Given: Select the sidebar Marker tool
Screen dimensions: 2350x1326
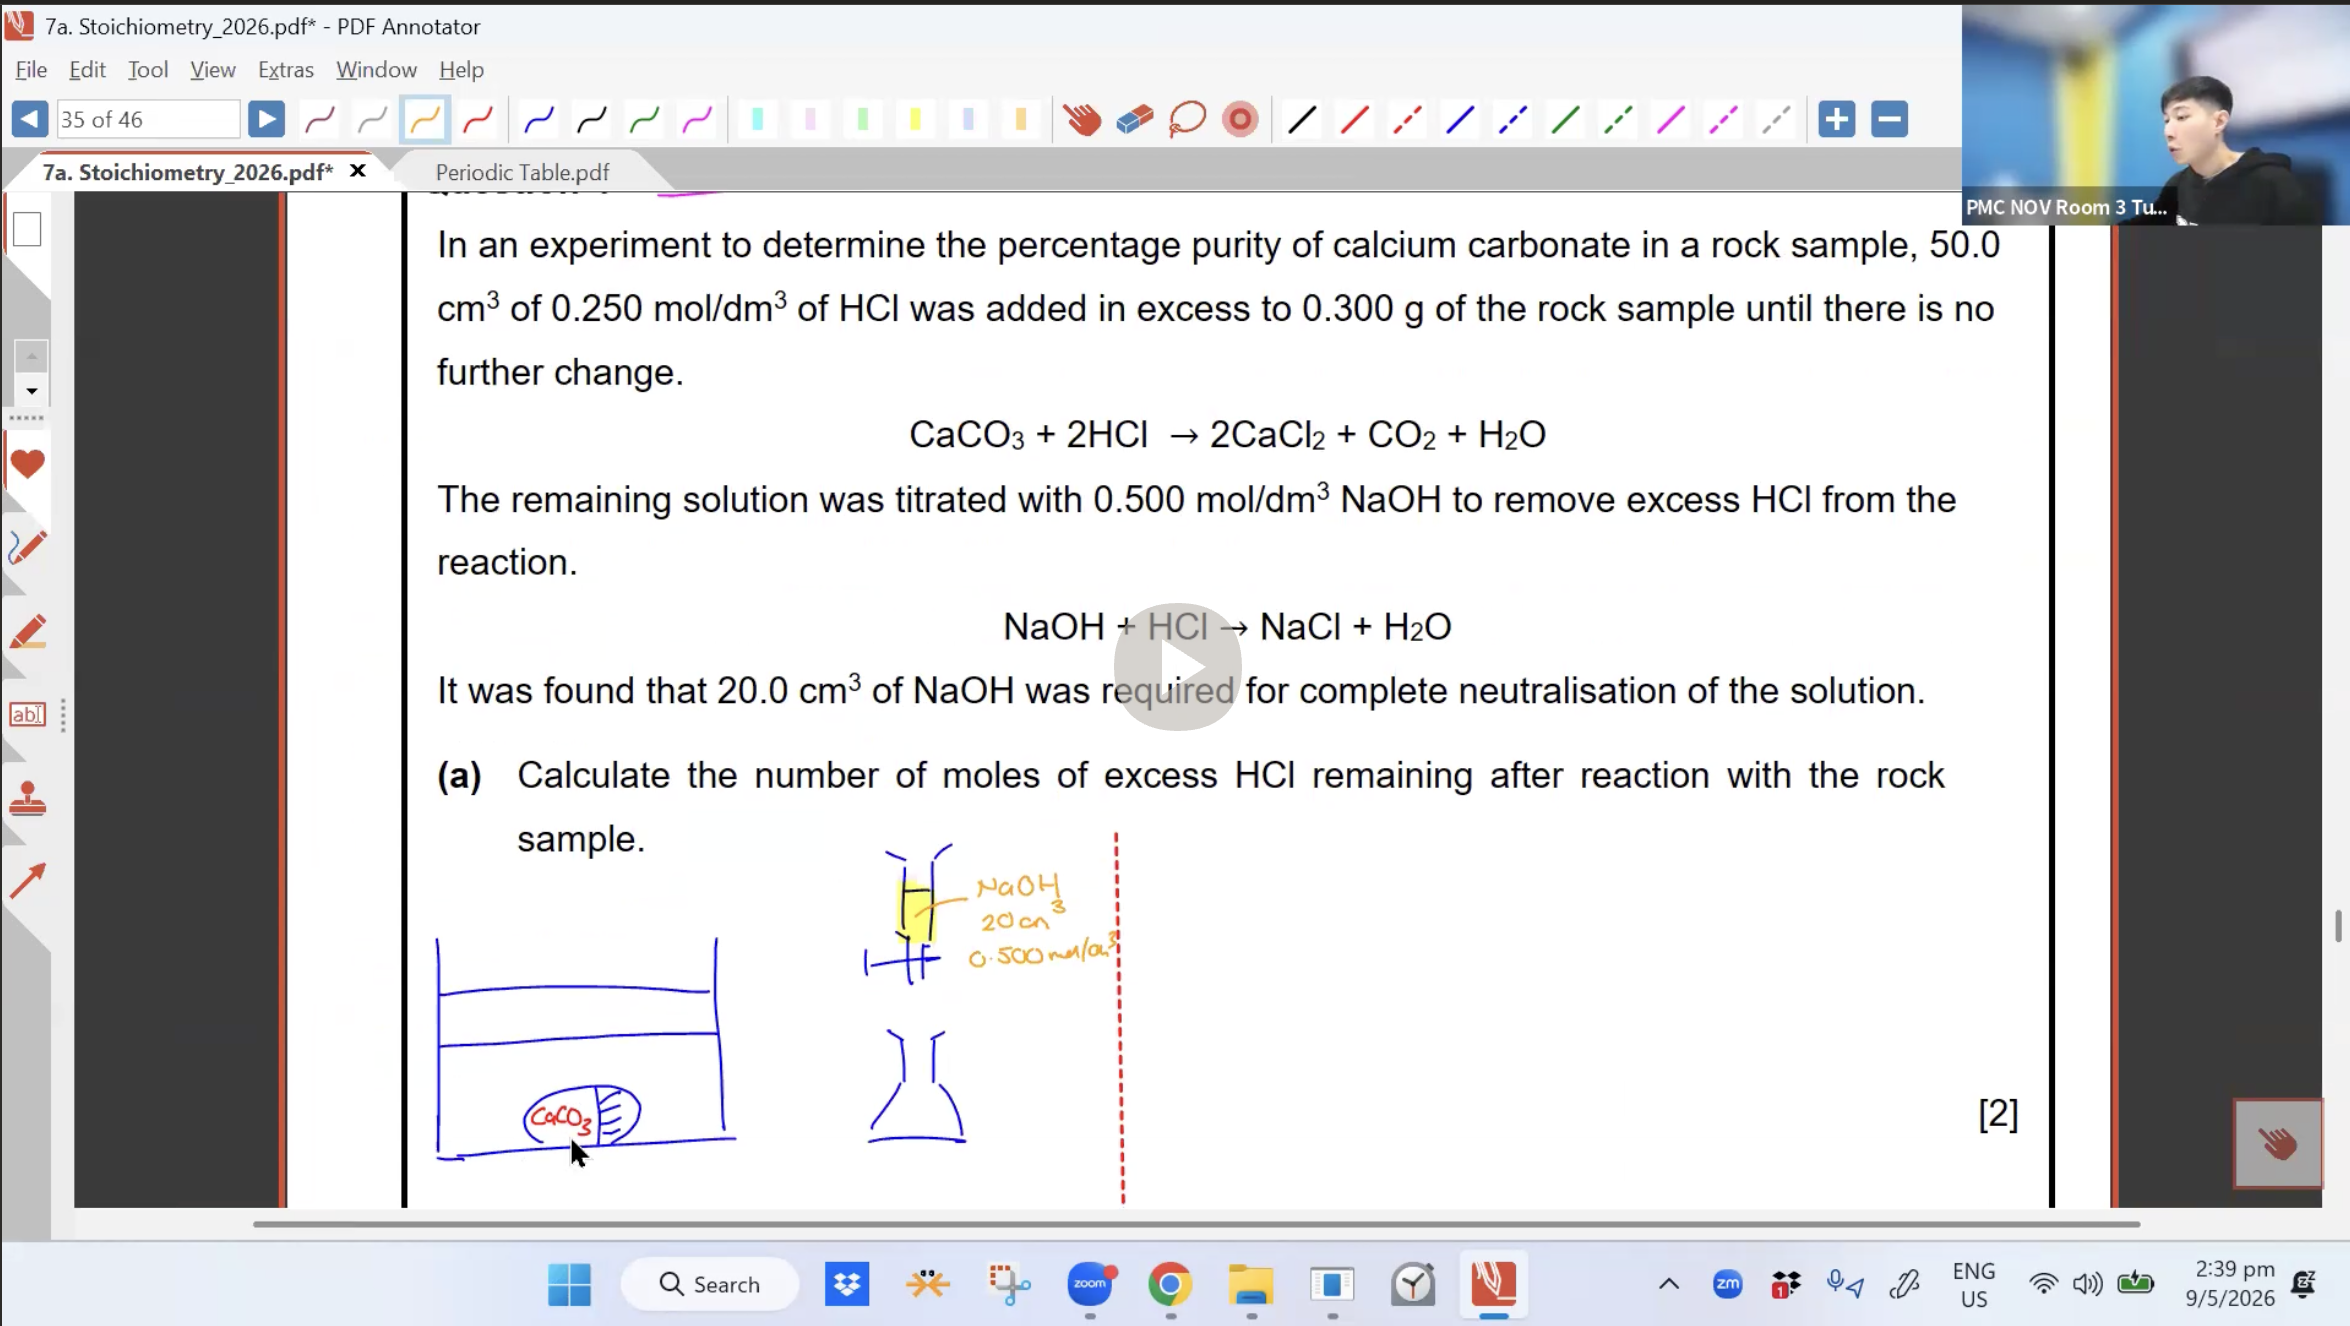Looking at the screenshot, I should pos(27,632).
